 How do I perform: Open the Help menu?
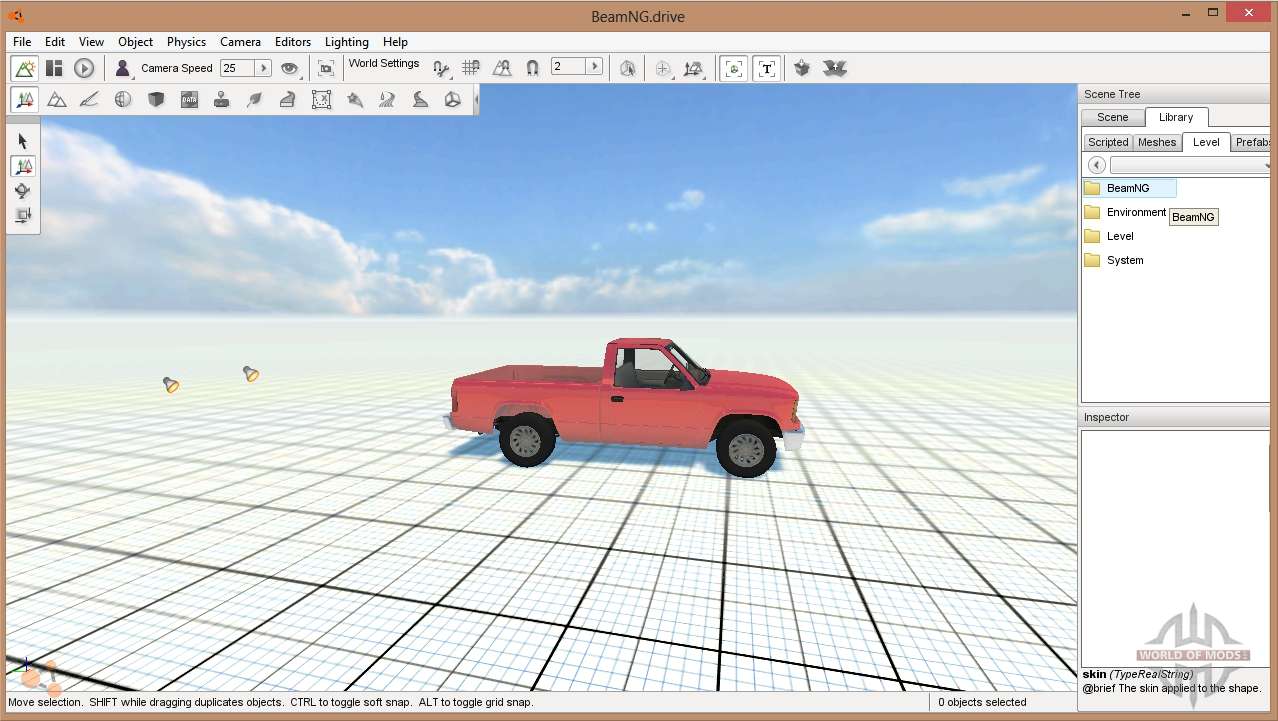[395, 42]
